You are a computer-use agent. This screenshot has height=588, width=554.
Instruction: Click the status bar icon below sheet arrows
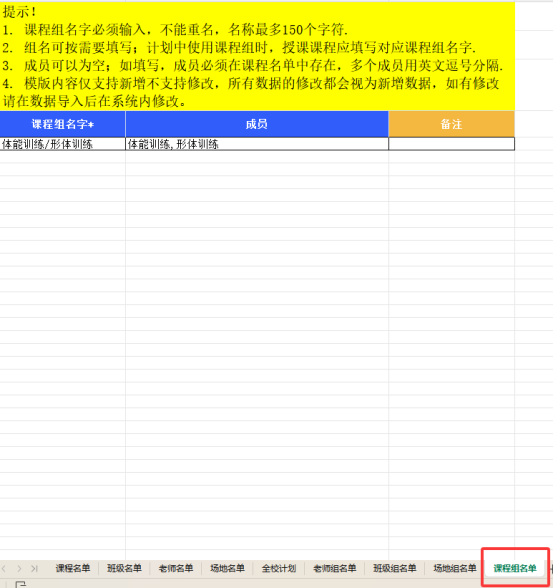click(21, 585)
